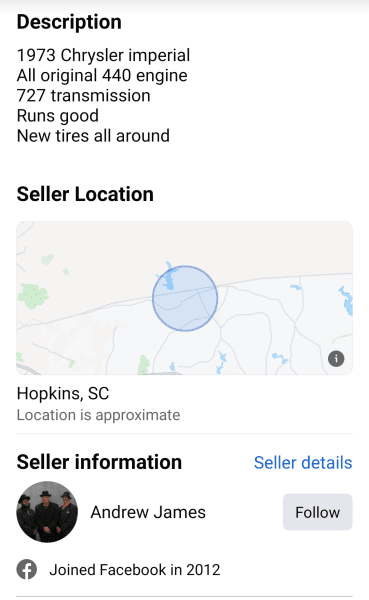Select the "New tires all around" line
This screenshot has height=600, width=369.
(x=93, y=136)
